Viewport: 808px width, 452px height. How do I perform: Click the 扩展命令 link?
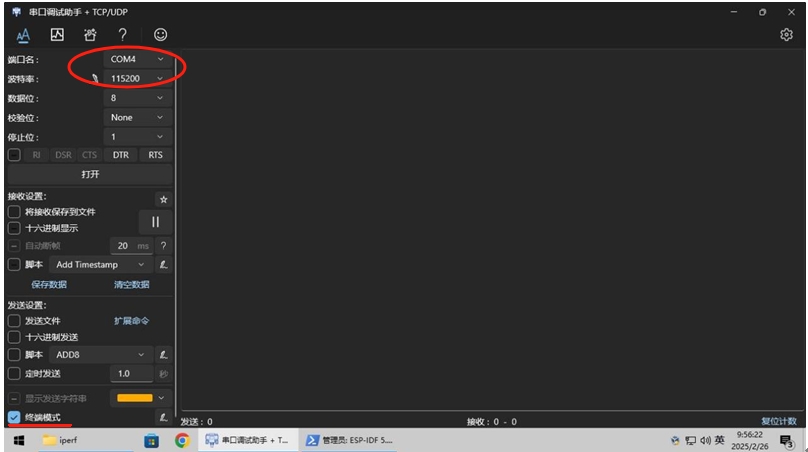tap(131, 321)
